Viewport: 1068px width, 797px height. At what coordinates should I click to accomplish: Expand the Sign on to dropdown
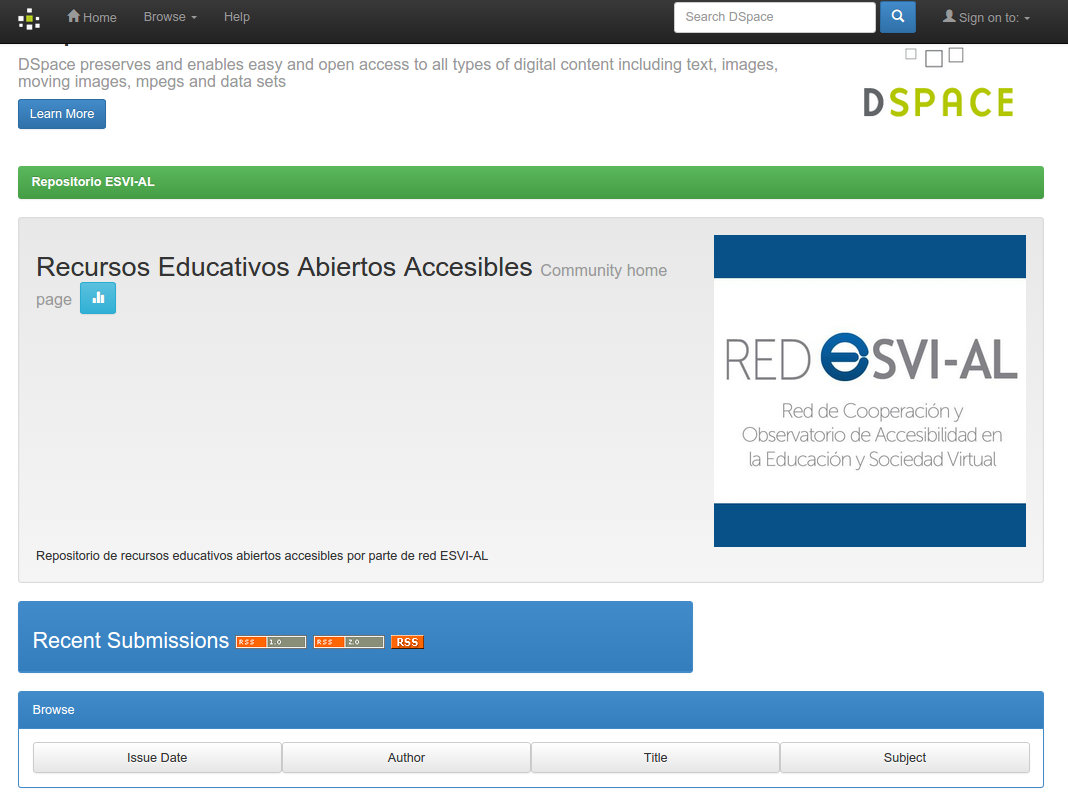986,17
